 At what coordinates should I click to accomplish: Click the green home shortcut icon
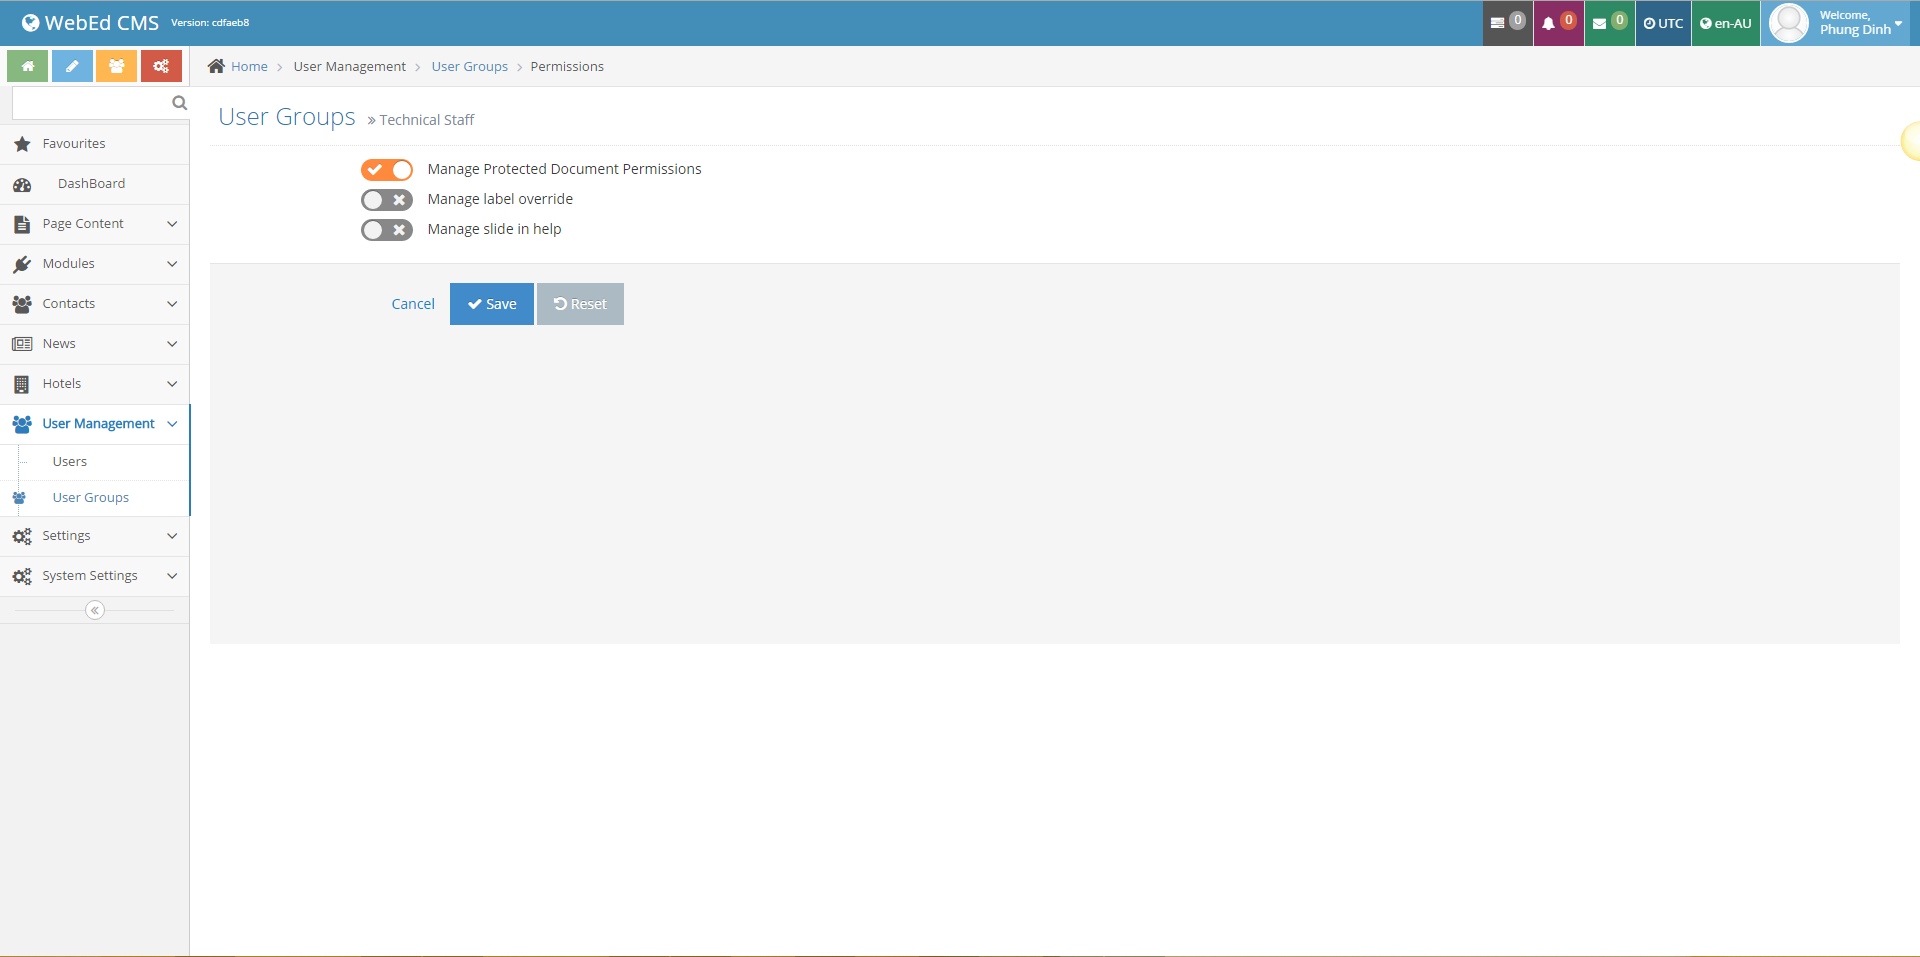(x=28, y=66)
